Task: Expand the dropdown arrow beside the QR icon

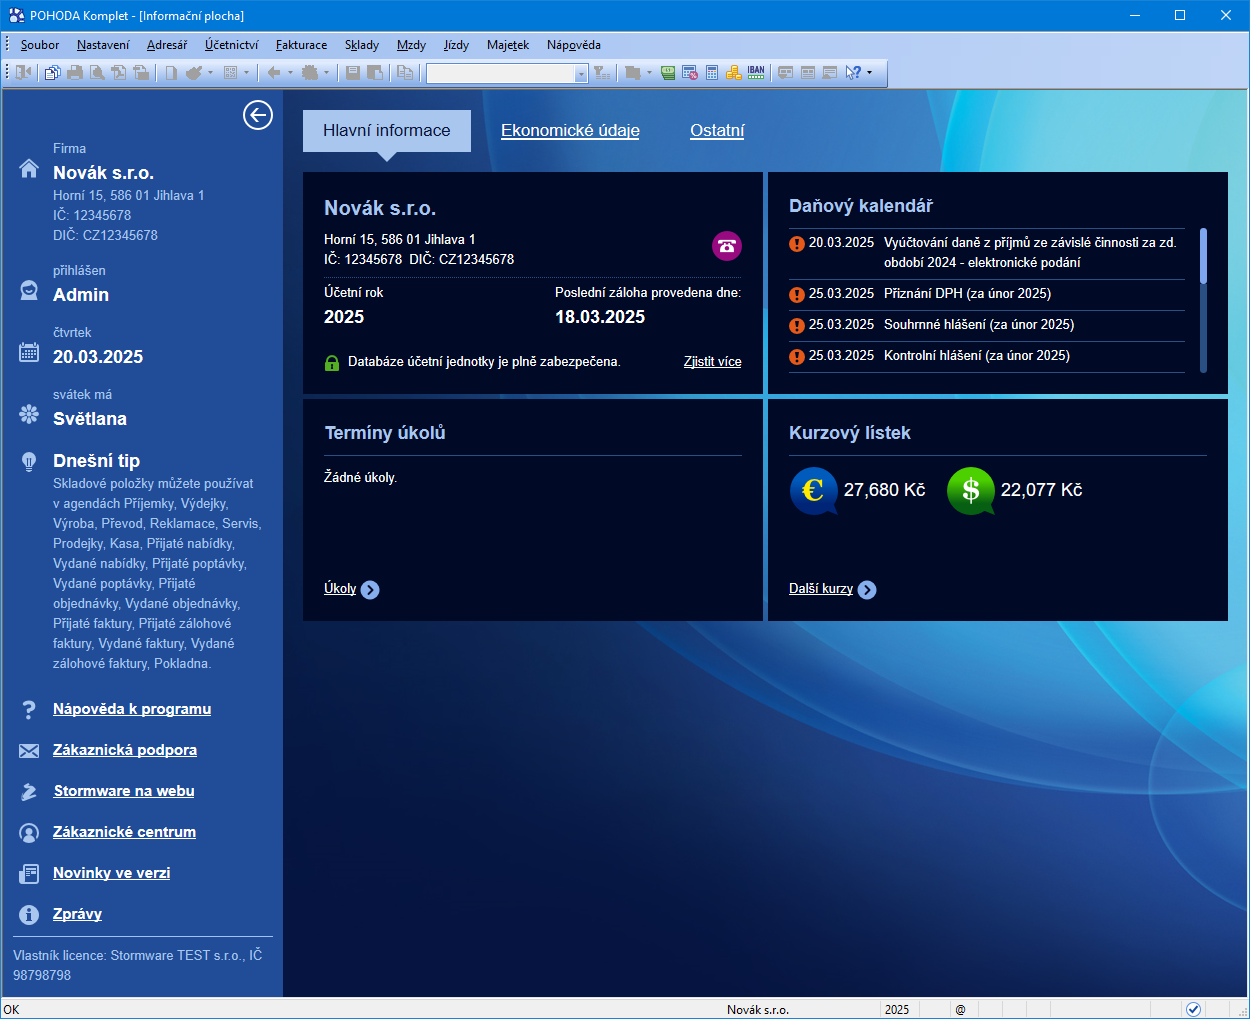Action: coord(246,72)
